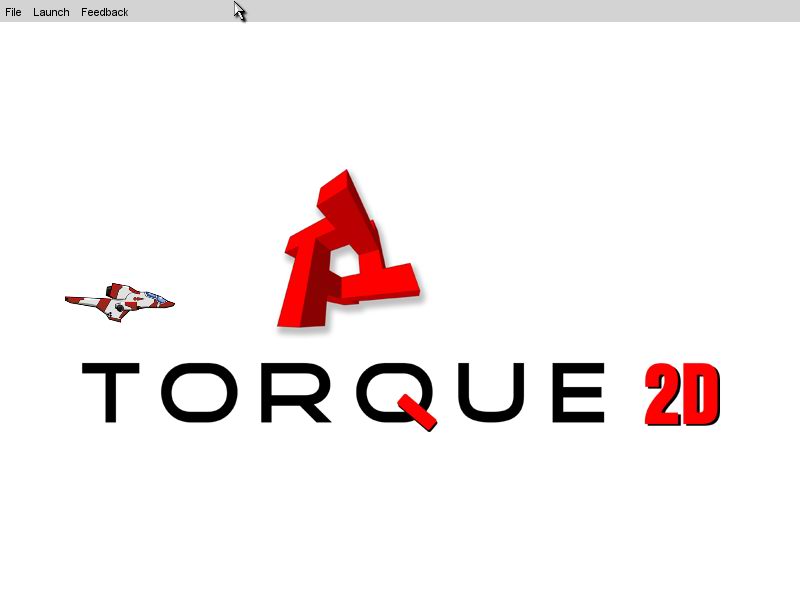
Task: Click the red-and-white spaceship sprite
Action: [x=120, y=303]
